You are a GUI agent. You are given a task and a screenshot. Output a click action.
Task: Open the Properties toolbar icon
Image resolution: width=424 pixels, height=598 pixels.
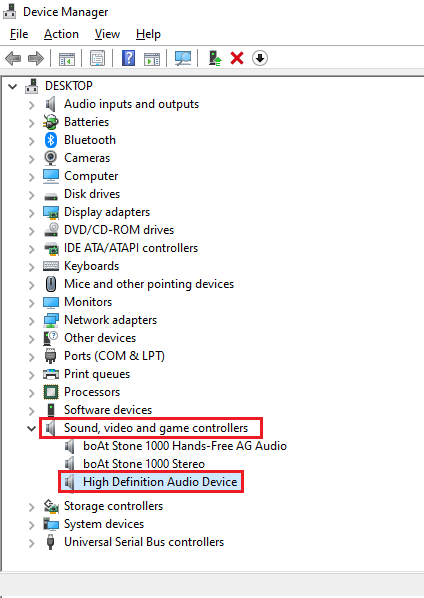click(98, 58)
